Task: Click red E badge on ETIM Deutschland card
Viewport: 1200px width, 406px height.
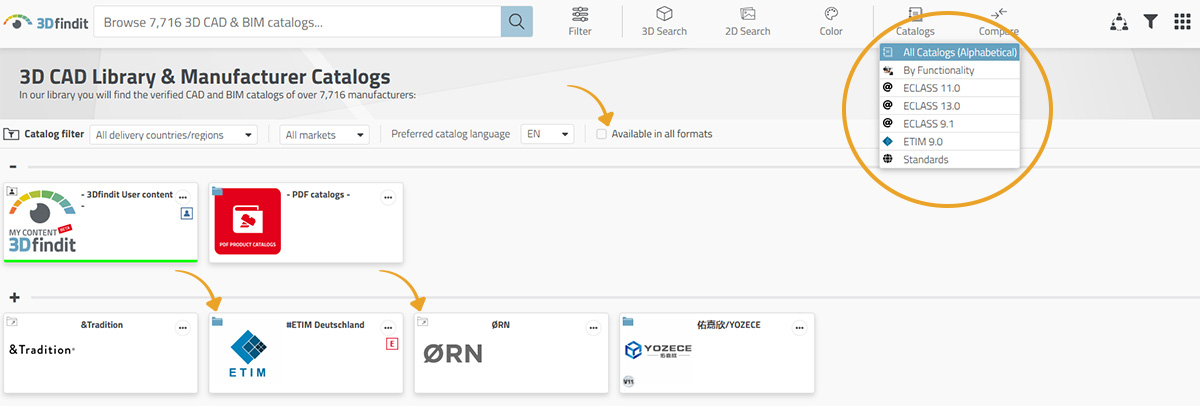Action: (391, 345)
